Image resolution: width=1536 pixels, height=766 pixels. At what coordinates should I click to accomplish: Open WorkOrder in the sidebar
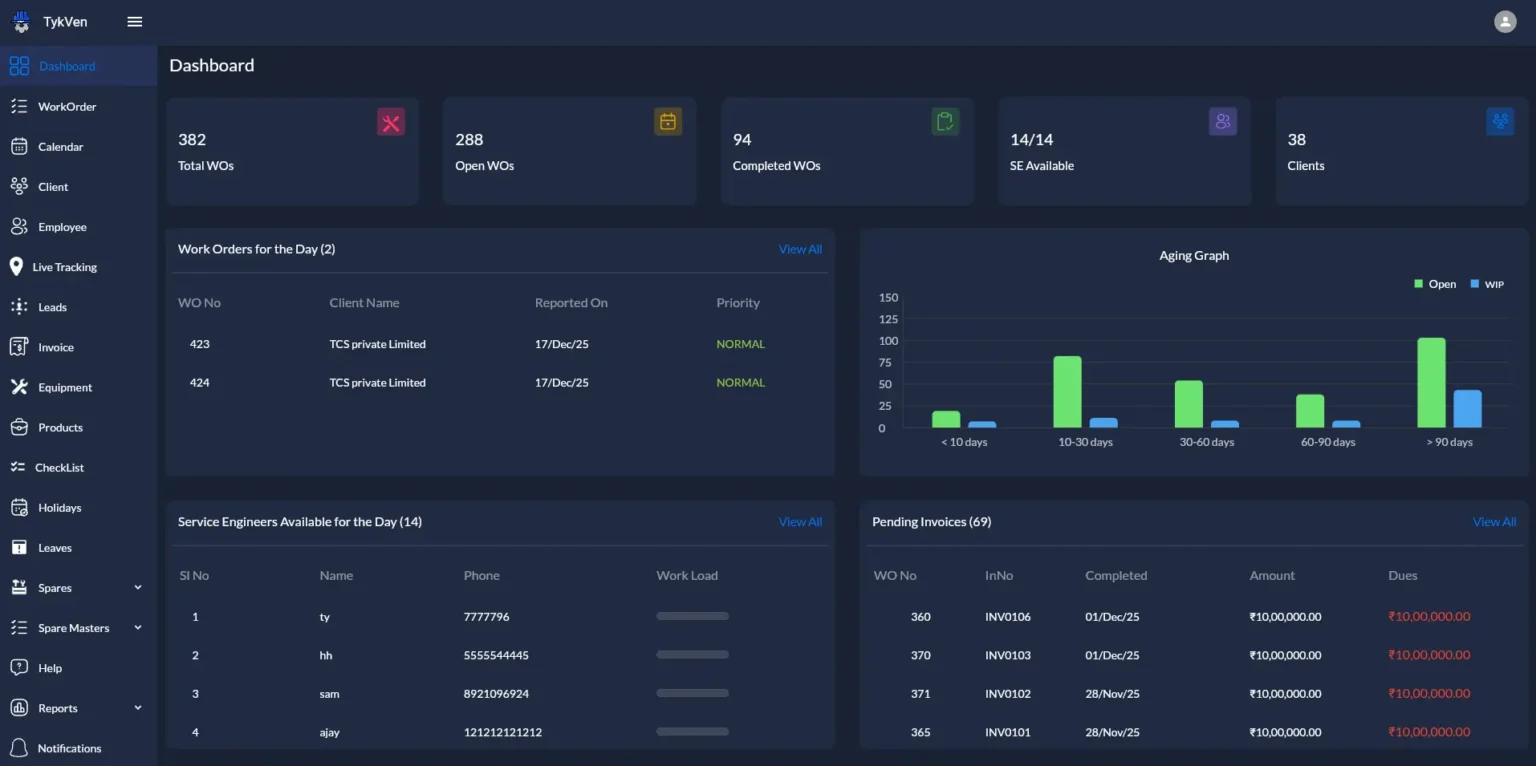point(67,107)
